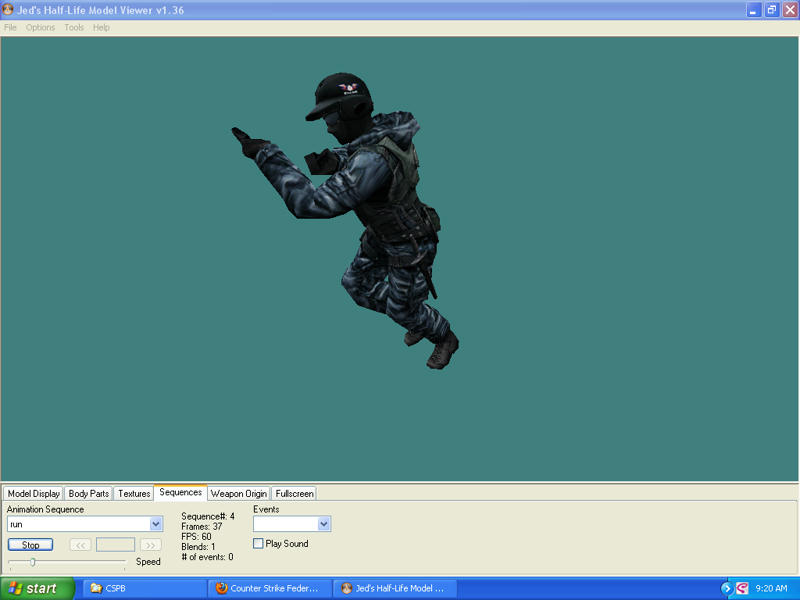Expand the Events dropdown
The height and width of the screenshot is (600, 800).
pos(323,524)
